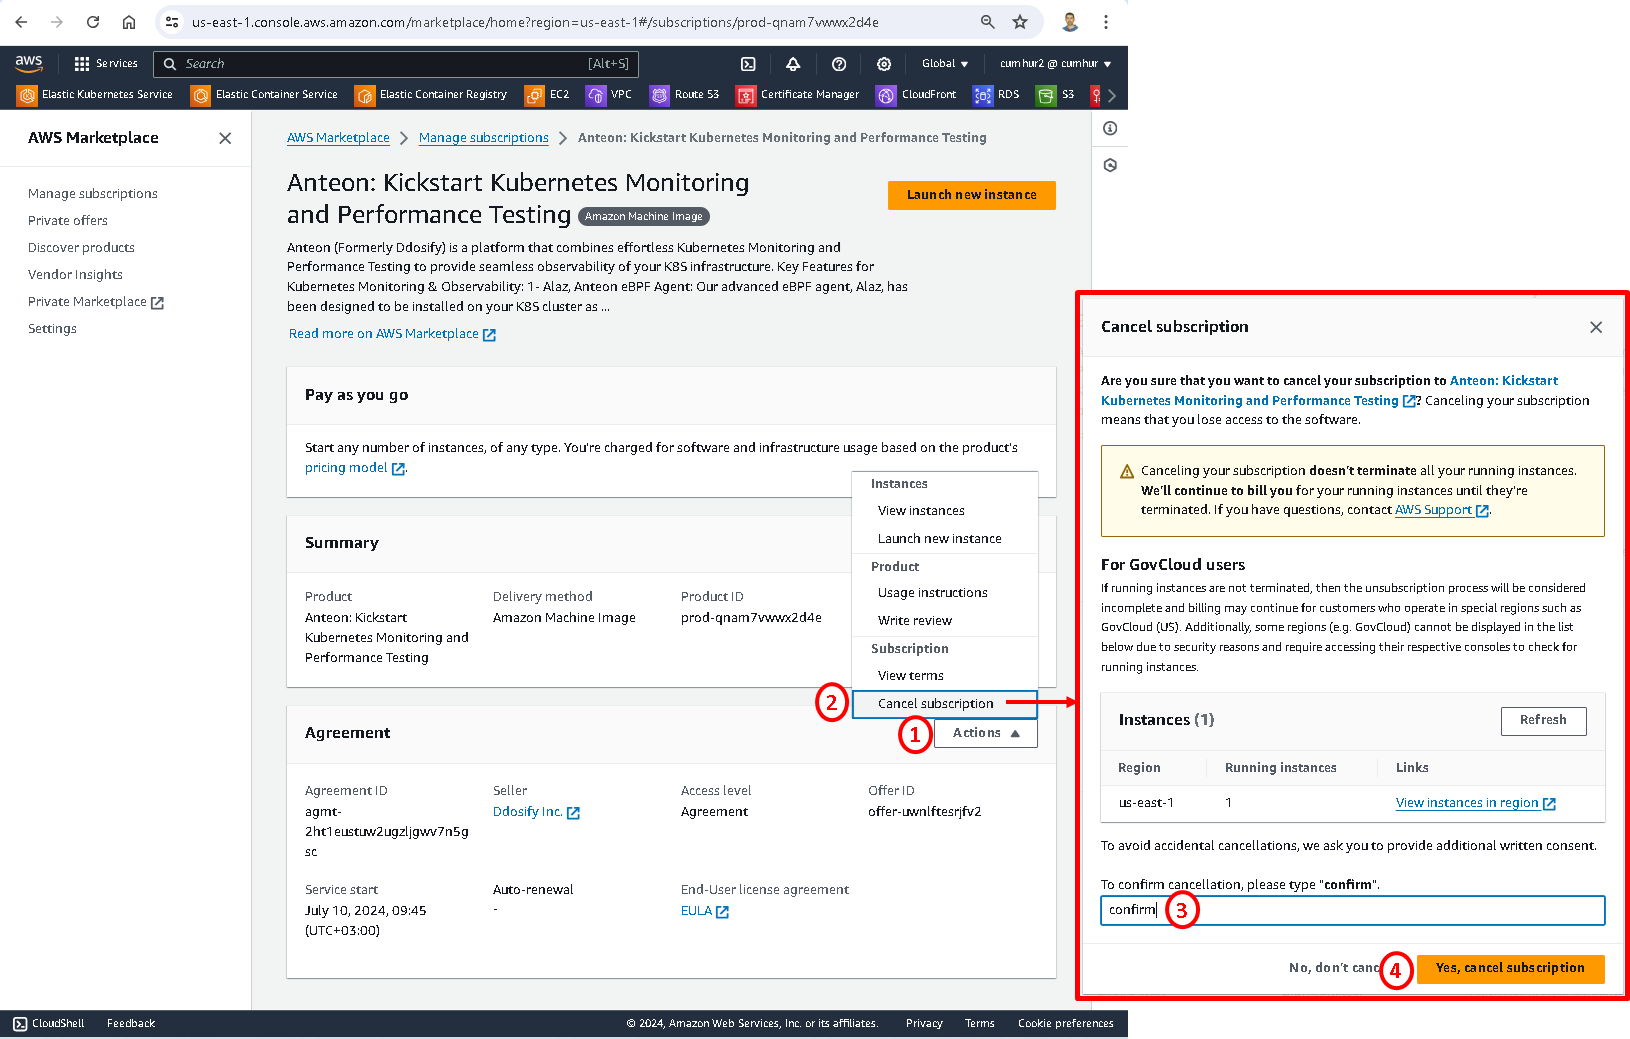Image resolution: width=1630 pixels, height=1039 pixels.
Task: Close the AWS Marketplace side navigation
Action: (225, 138)
